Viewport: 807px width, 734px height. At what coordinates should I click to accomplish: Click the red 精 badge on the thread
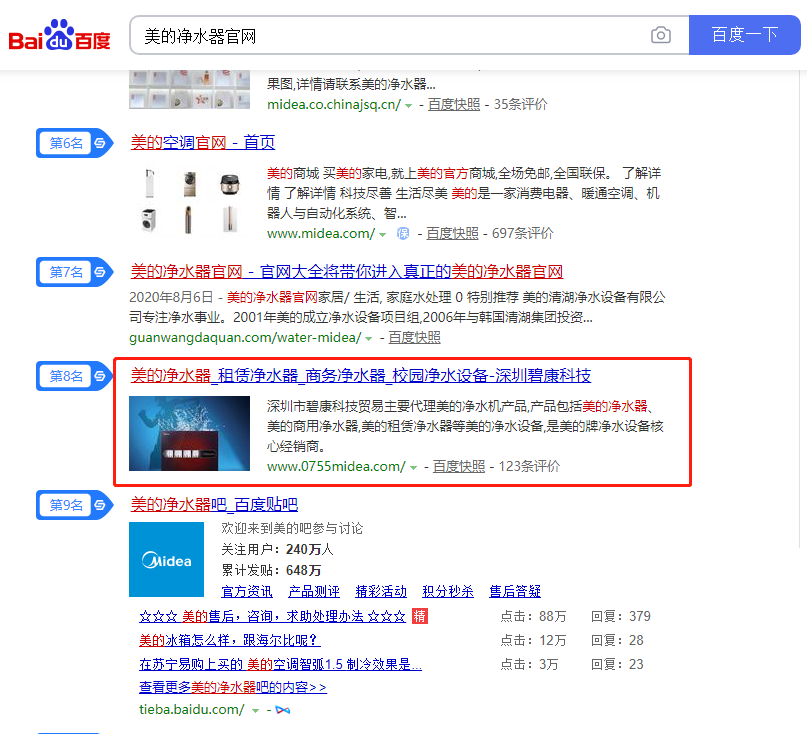[419, 616]
